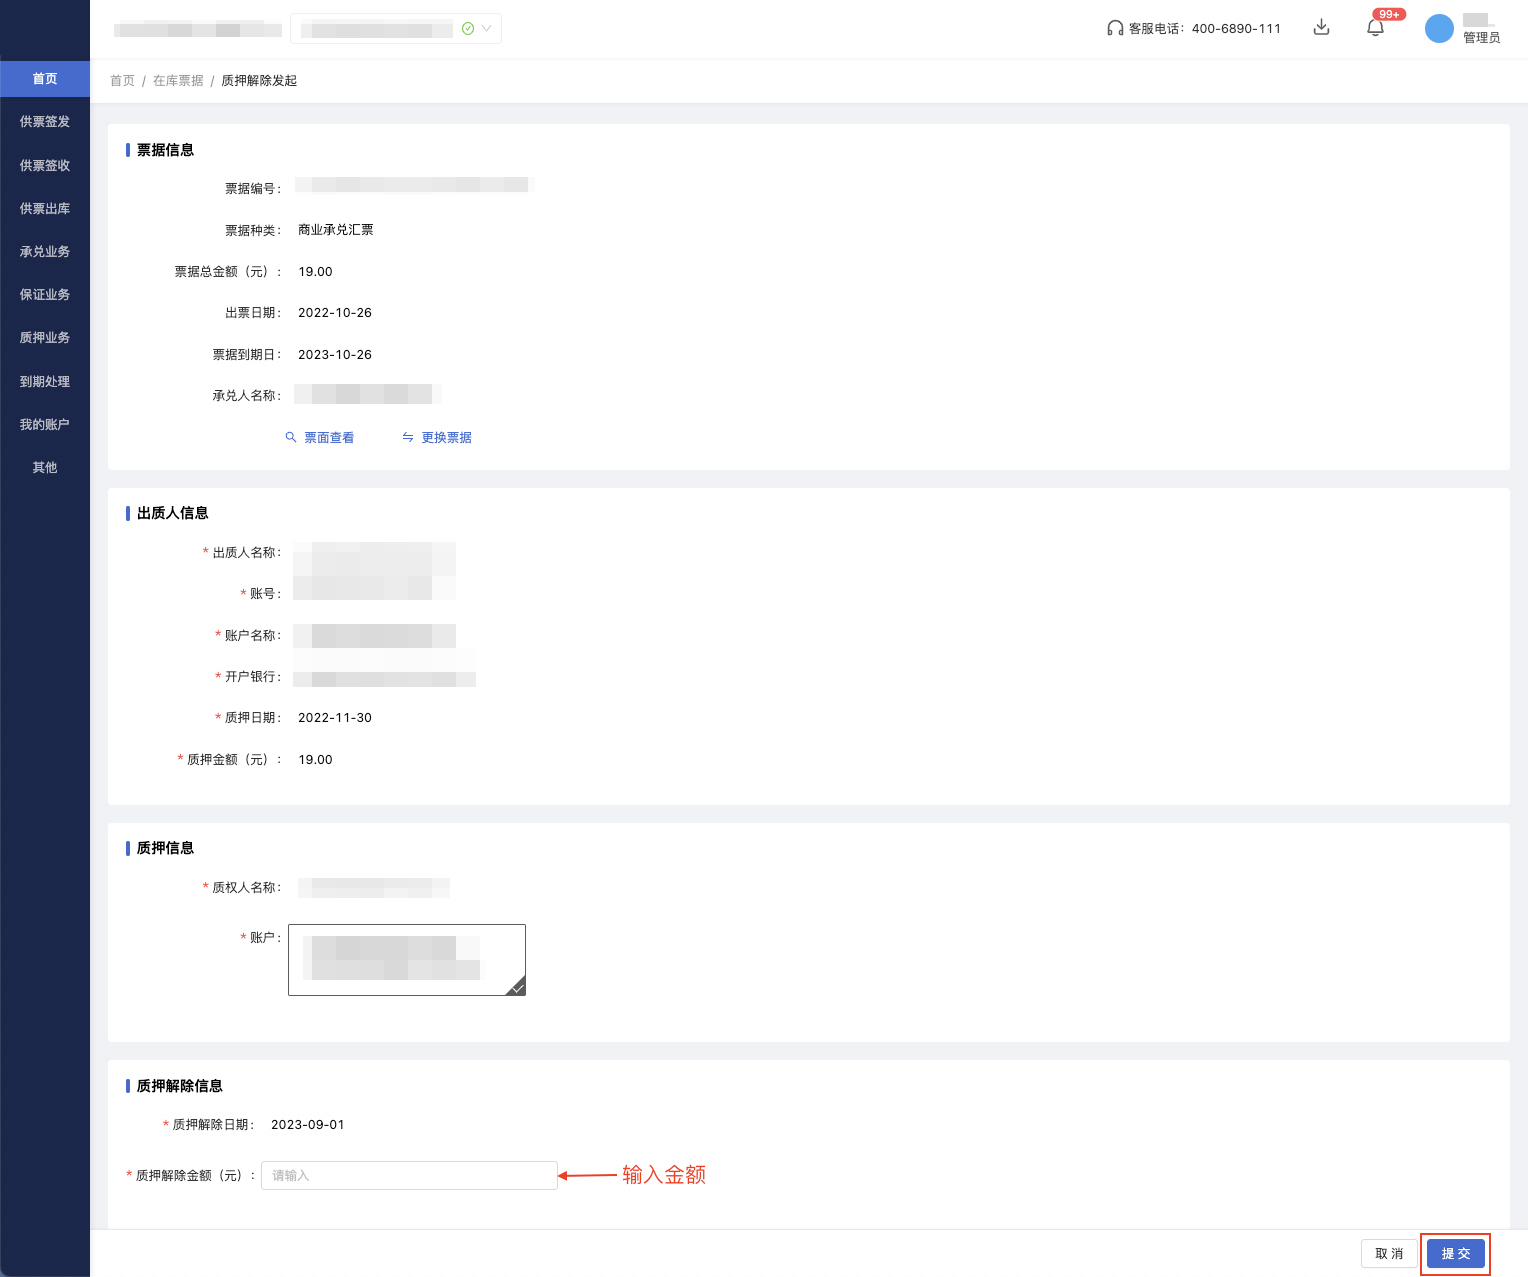This screenshot has width=1528, height=1277.
Task: Select 到期处理 in the sidebar
Action: (45, 382)
